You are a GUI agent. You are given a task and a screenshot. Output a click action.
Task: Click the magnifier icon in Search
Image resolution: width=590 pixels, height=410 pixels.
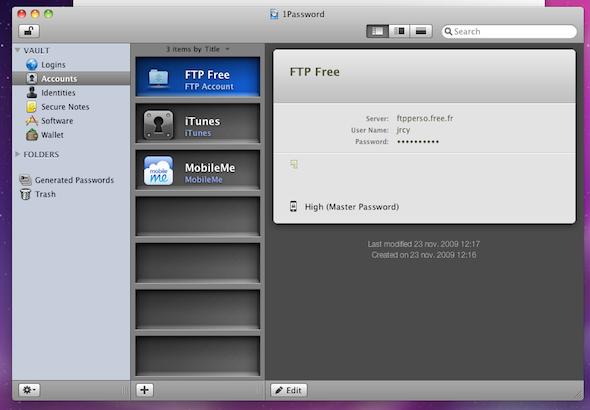pos(448,32)
